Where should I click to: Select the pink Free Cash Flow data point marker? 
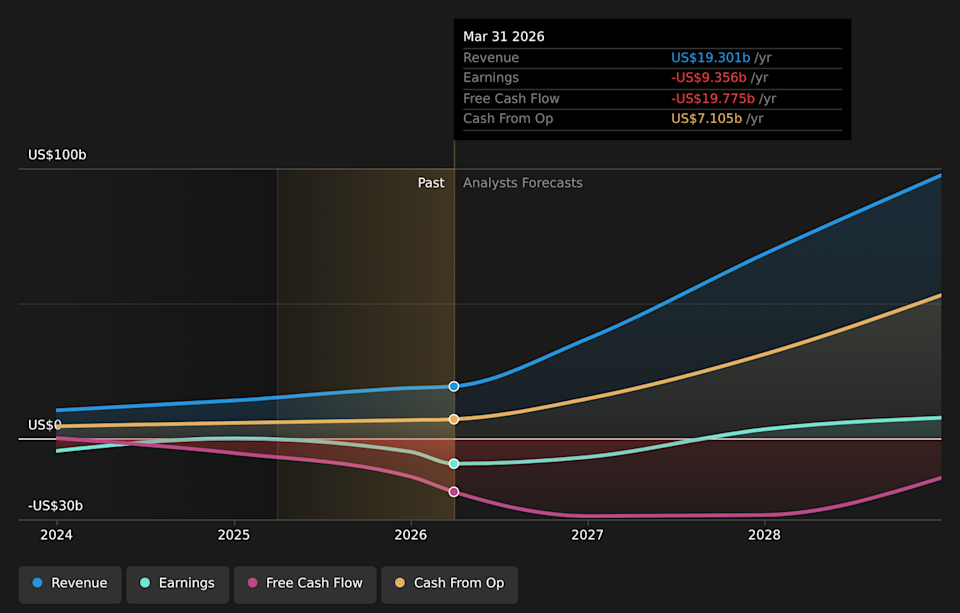pos(454,492)
